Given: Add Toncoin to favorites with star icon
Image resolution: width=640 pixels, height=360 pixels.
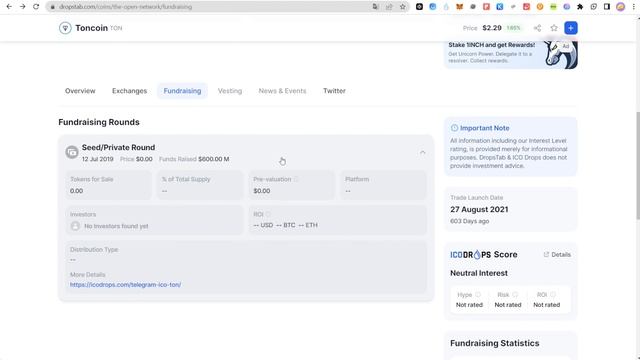Looking at the screenshot, I should tap(554, 28).
